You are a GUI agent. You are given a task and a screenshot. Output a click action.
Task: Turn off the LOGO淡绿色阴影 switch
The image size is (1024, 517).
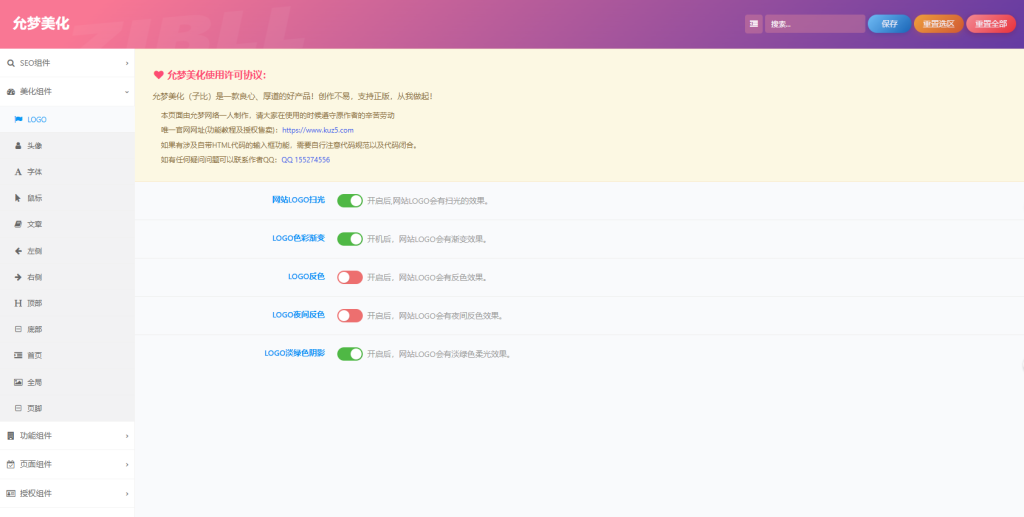pos(349,354)
